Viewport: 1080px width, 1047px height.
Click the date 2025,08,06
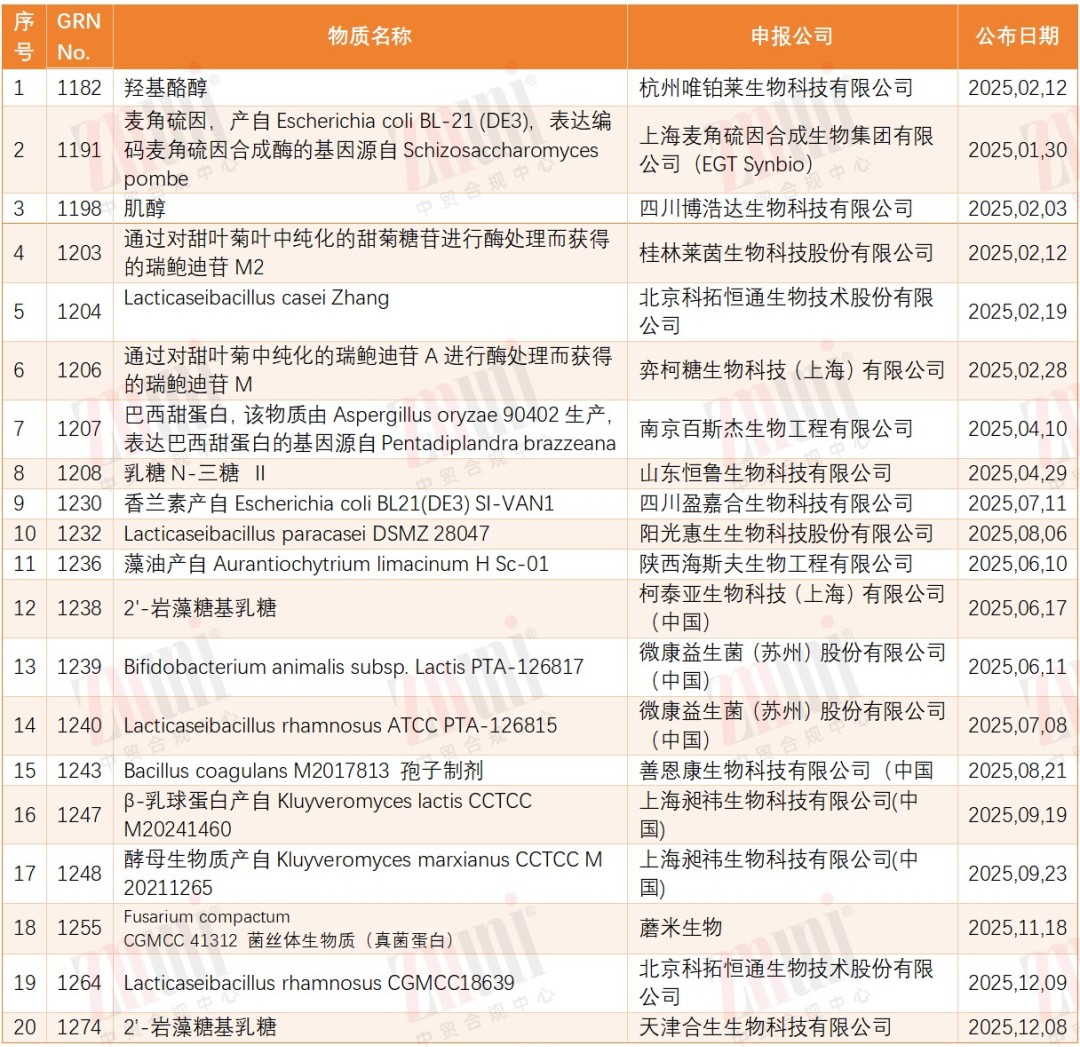(x=1017, y=534)
